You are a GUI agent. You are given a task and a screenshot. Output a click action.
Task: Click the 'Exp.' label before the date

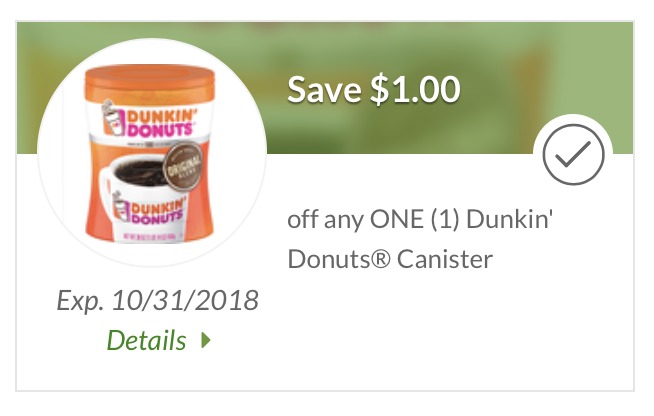click(80, 301)
